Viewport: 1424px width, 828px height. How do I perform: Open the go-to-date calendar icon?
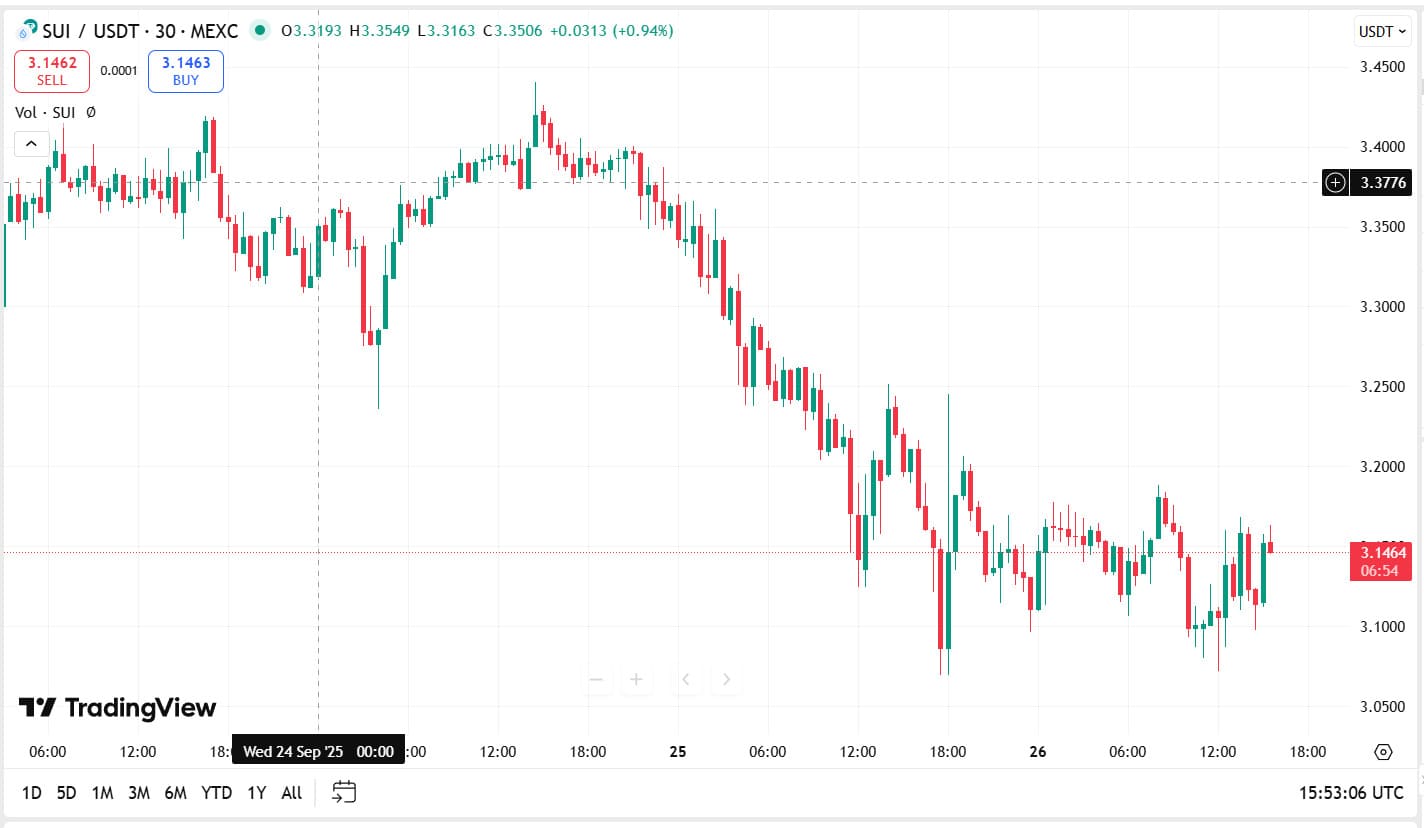coord(344,792)
